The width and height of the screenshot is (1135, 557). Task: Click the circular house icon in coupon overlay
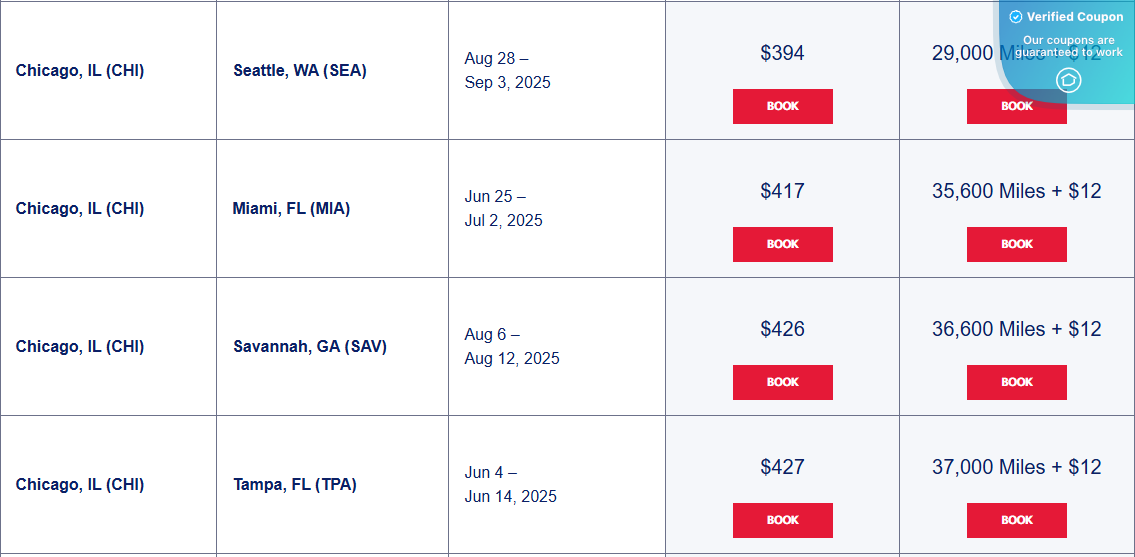click(1069, 80)
